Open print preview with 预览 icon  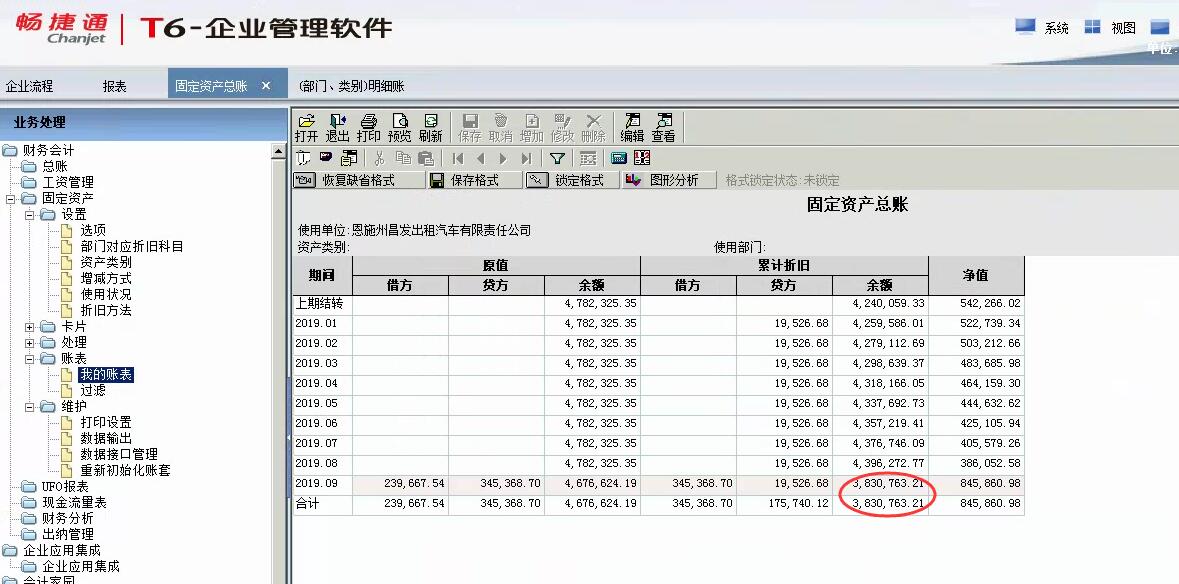pos(399,128)
